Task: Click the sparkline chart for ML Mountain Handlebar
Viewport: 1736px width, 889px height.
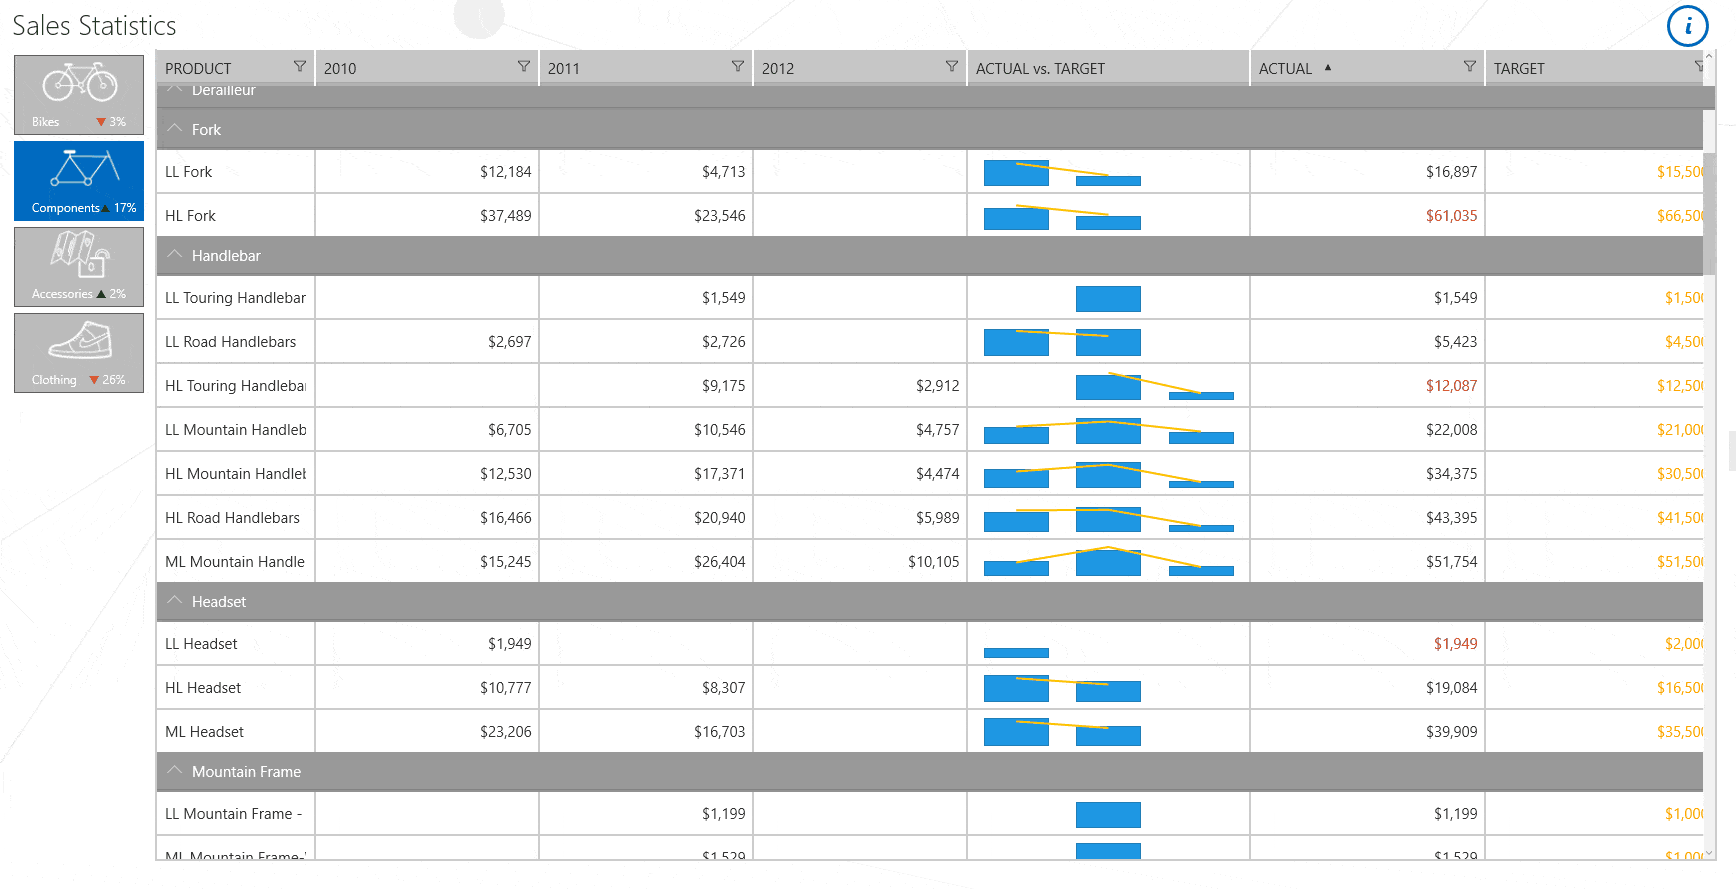Action: (1108, 561)
